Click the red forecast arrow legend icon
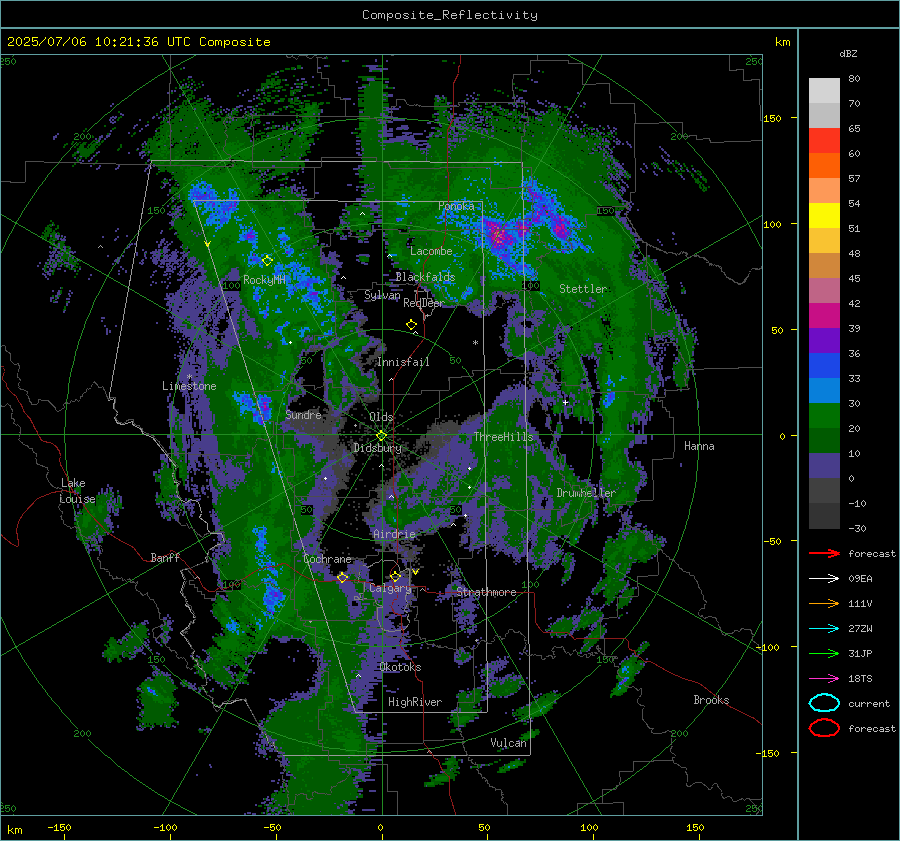Image resolution: width=900 pixels, height=841 pixels. pos(824,553)
